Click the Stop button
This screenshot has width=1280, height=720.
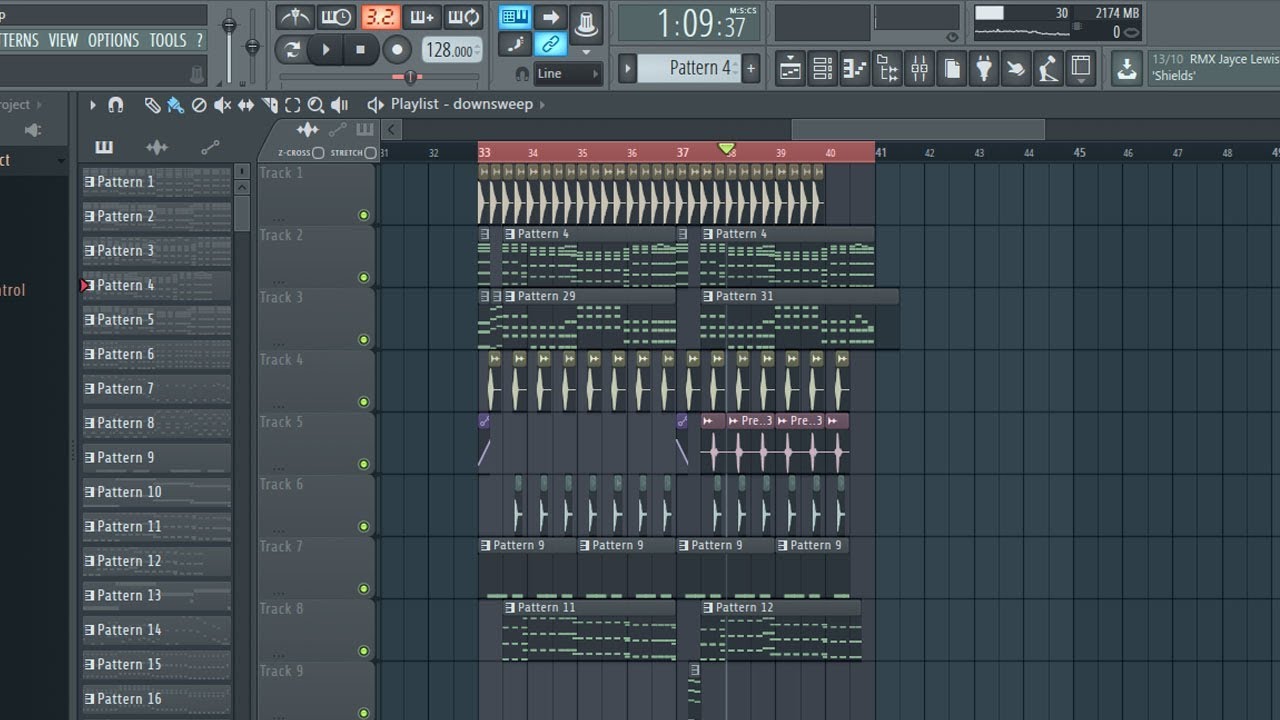point(360,49)
